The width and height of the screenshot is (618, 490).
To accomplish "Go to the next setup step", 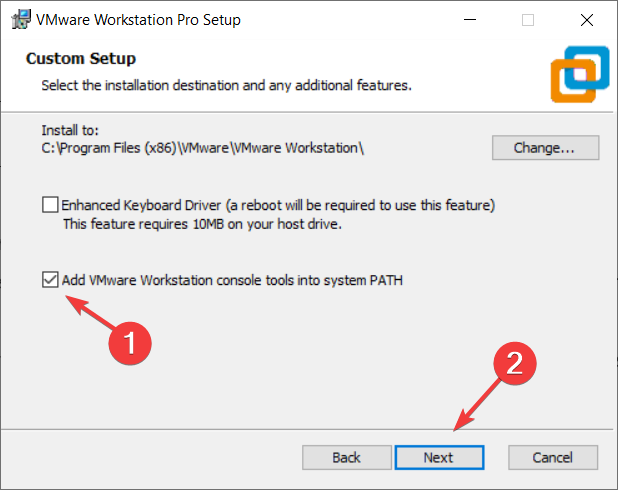I will click(x=439, y=458).
